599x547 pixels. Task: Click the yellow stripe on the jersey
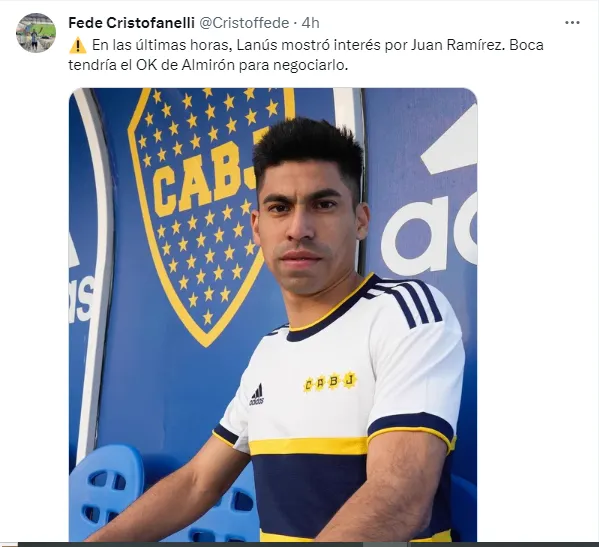click(308, 446)
